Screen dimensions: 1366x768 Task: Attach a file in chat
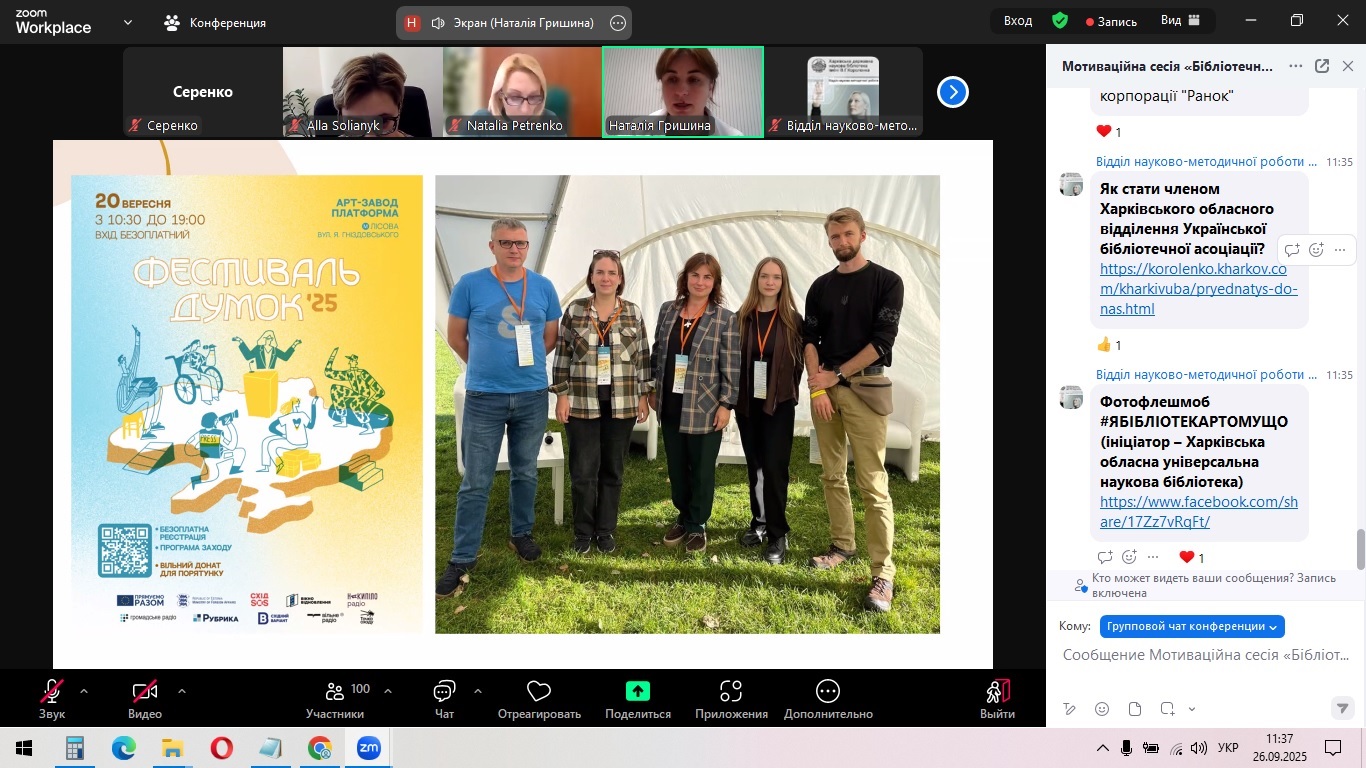point(1135,709)
